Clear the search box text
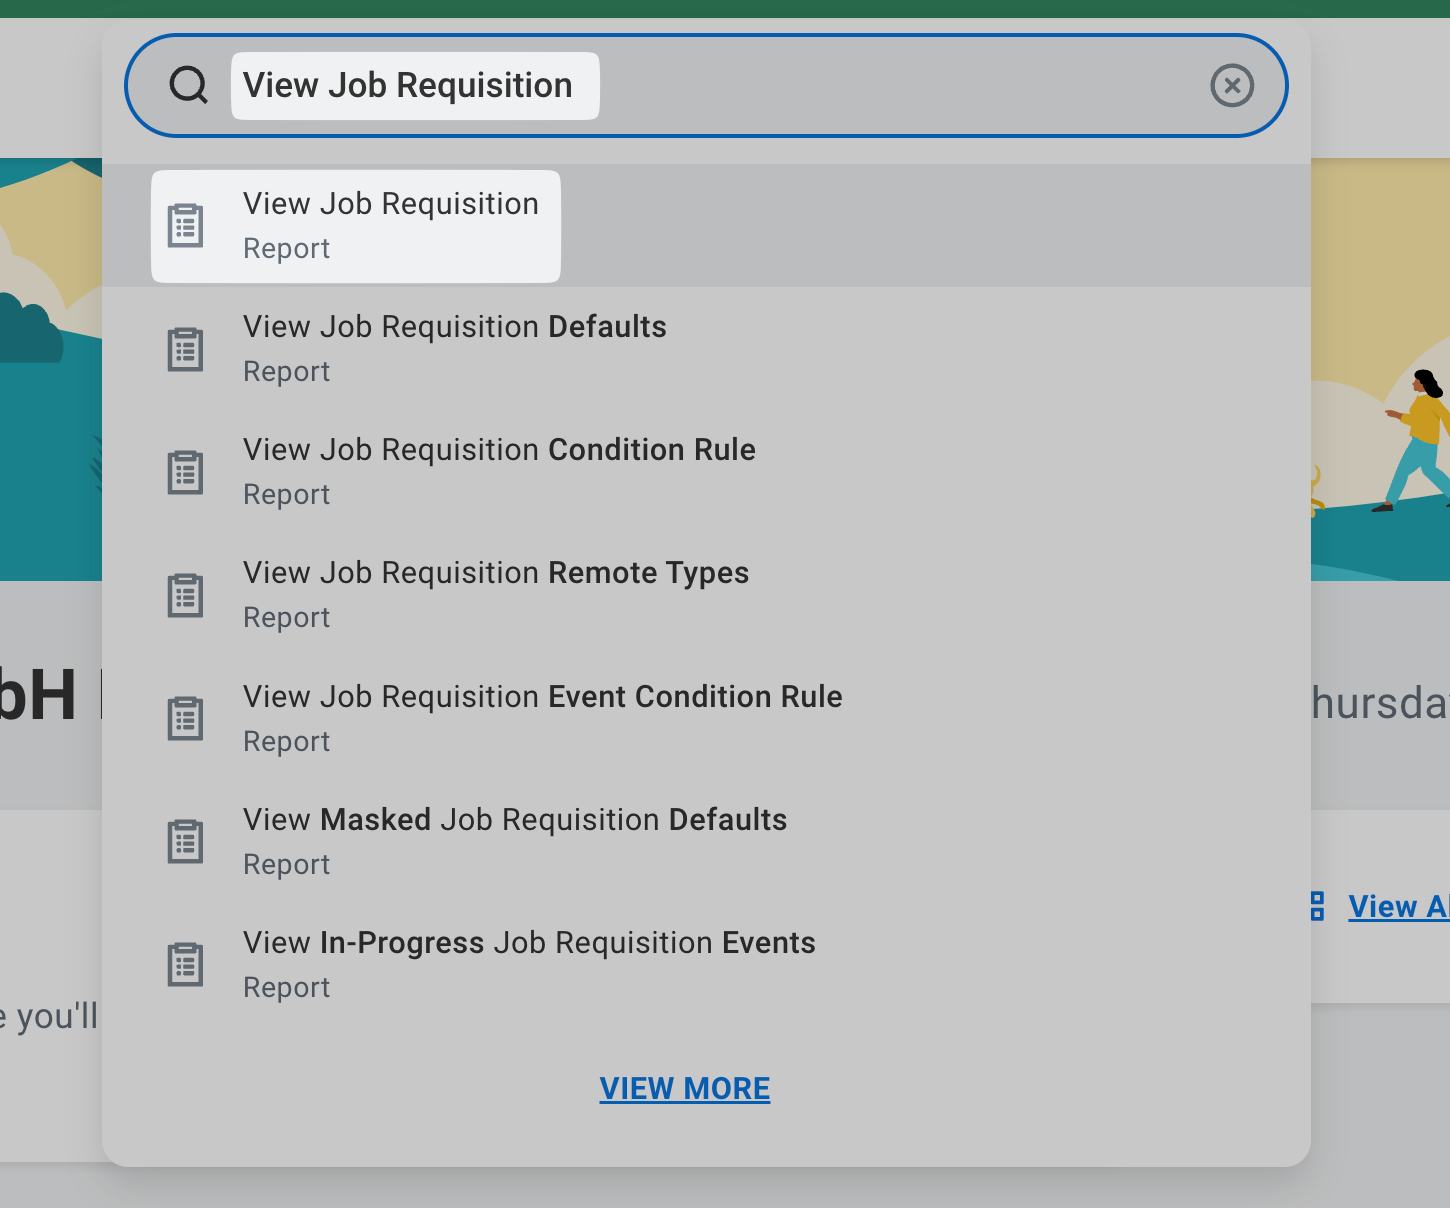 (x=1232, y=86)
